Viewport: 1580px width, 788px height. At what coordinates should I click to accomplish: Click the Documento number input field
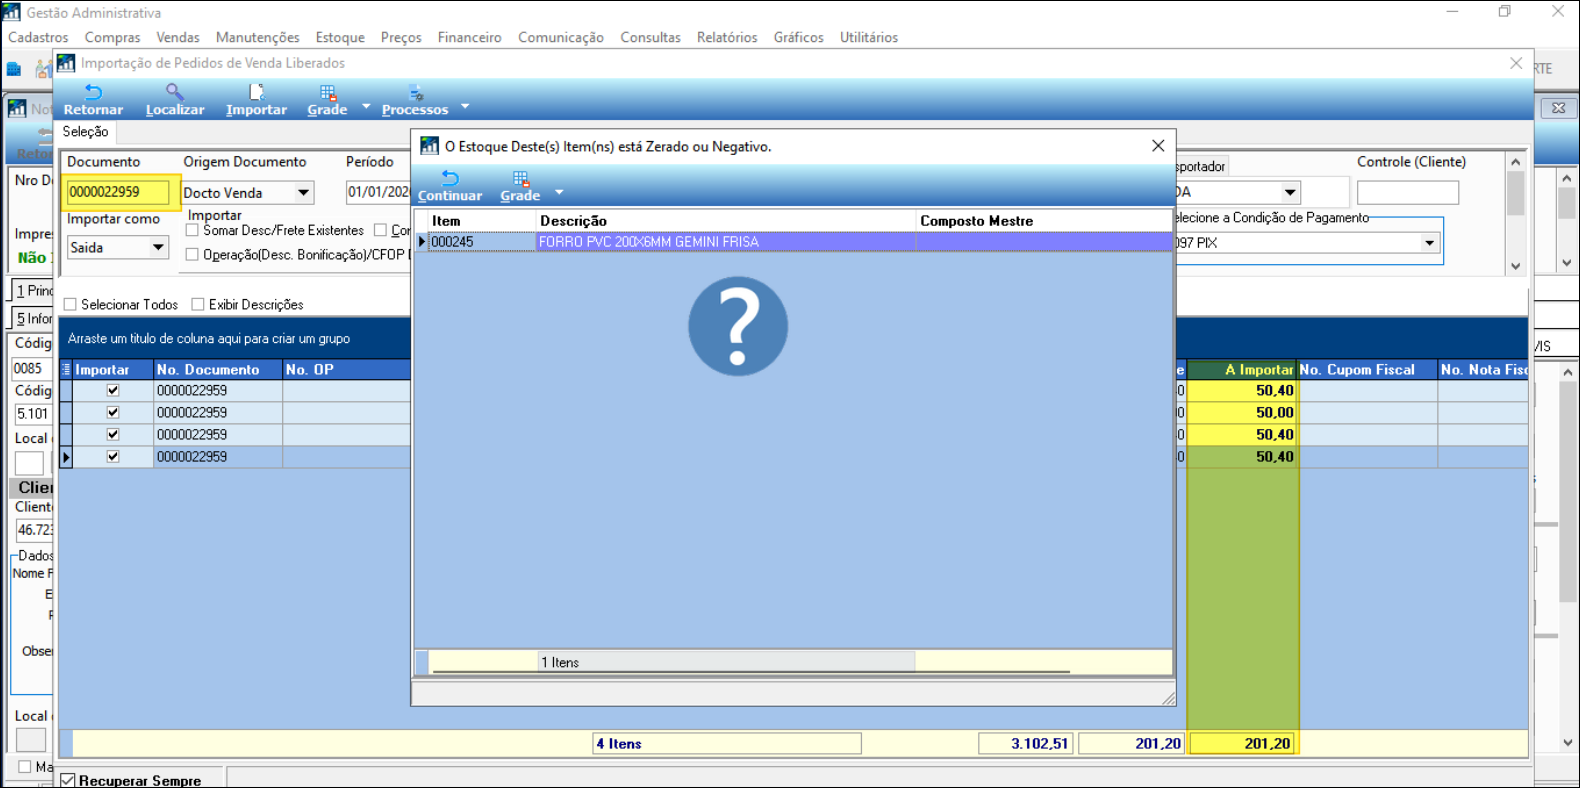pos(118,192)
